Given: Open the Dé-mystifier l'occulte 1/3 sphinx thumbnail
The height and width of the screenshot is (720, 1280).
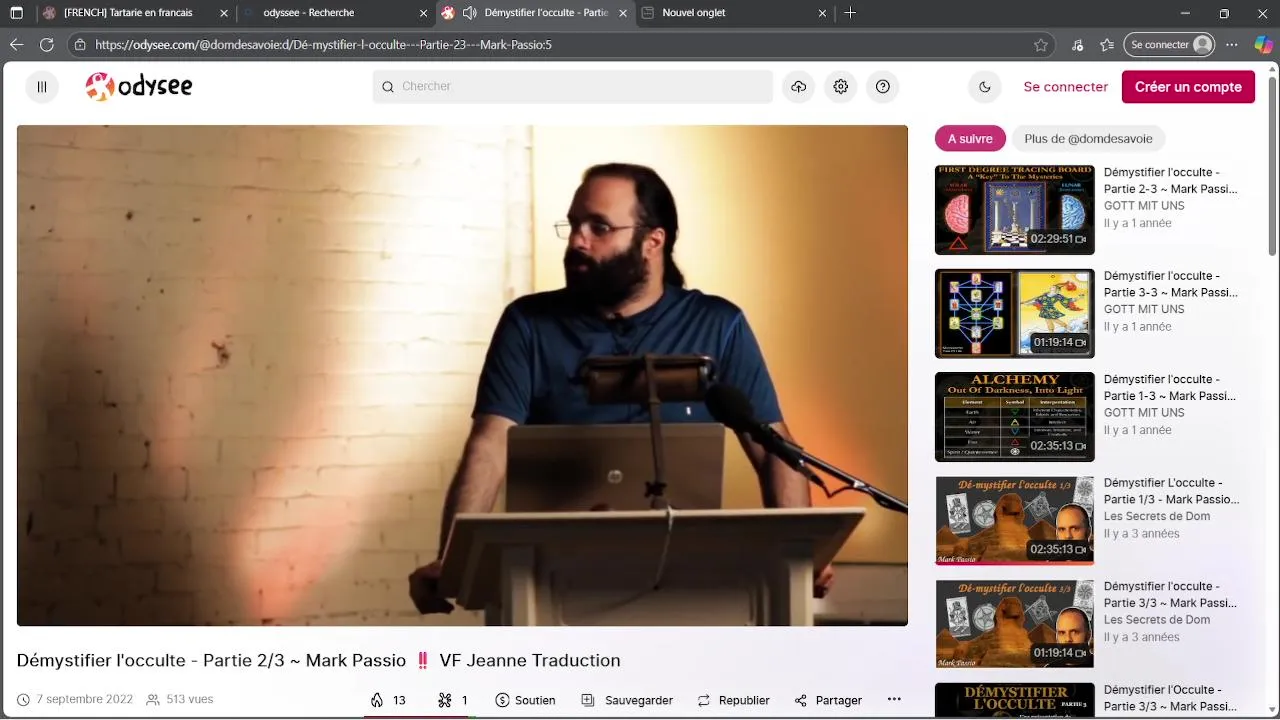Looking at the screenshot, I should pos(1014,520).
